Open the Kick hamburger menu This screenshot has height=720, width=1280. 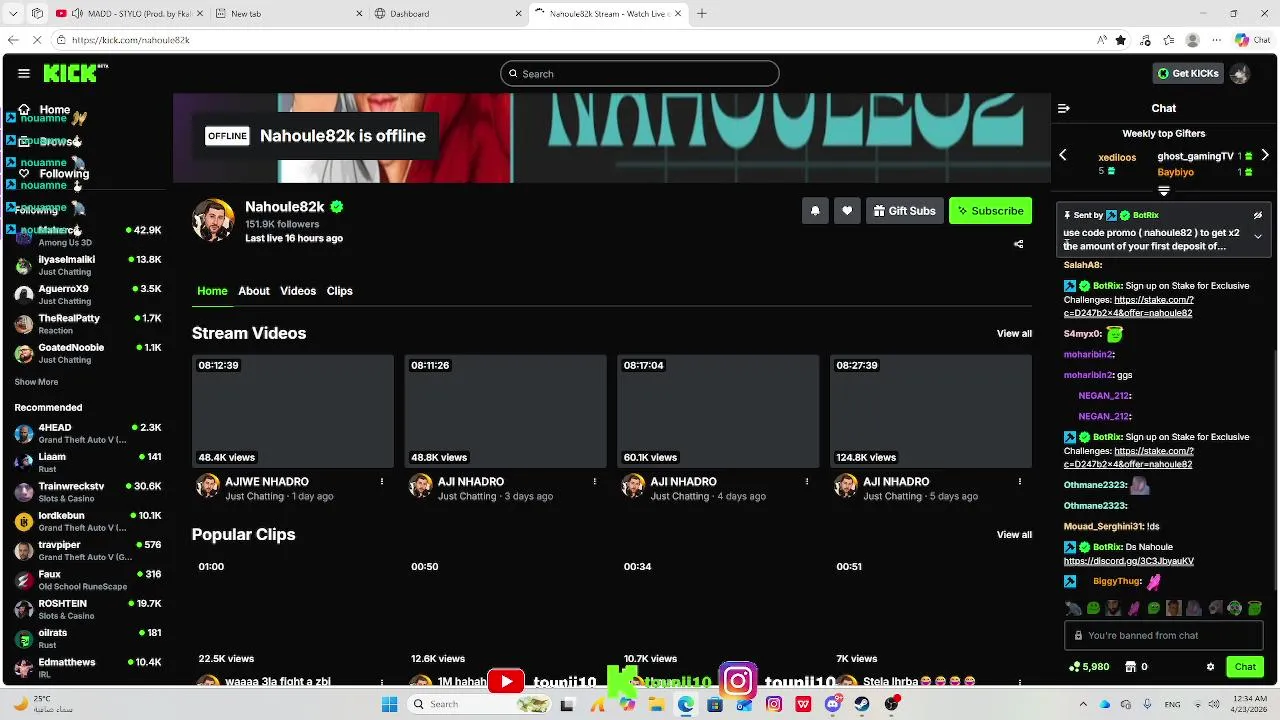click(24, 73)
